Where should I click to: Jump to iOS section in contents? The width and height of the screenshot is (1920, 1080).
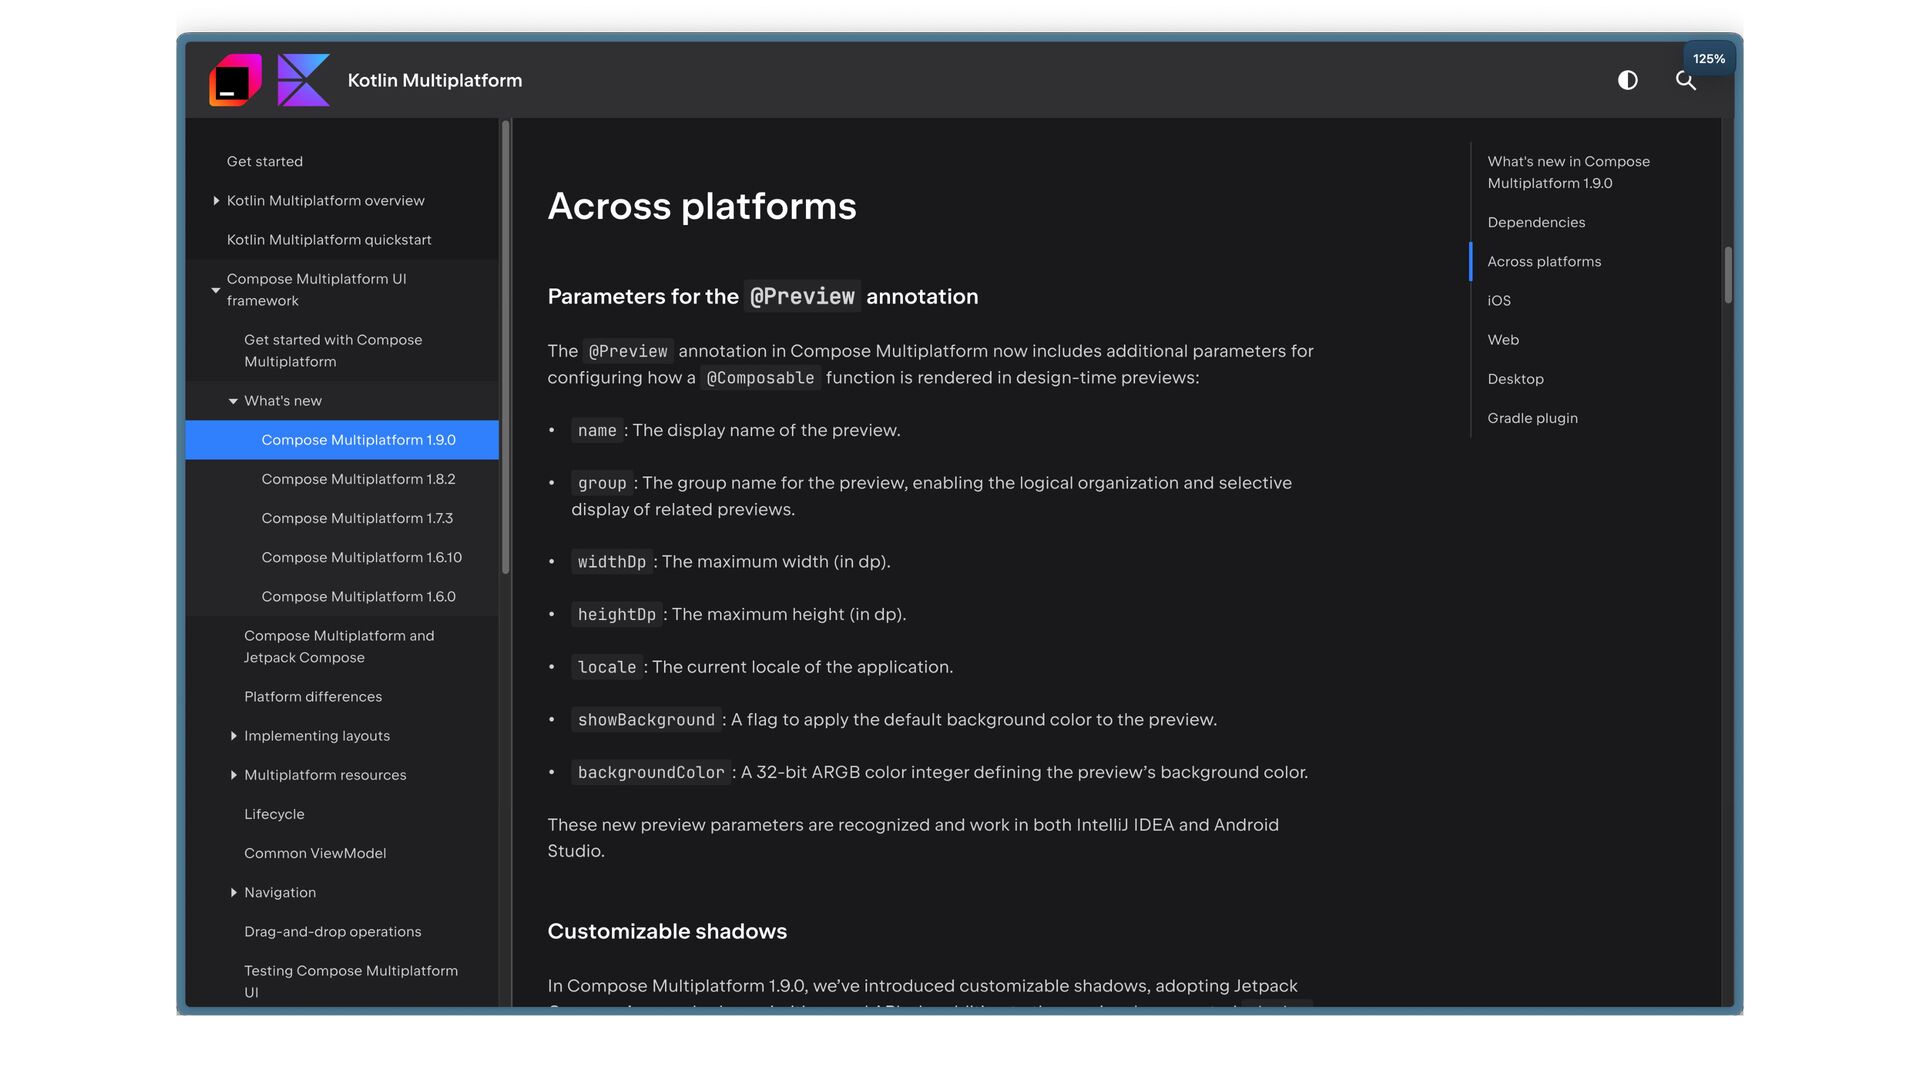click(x=1498, y=301)
